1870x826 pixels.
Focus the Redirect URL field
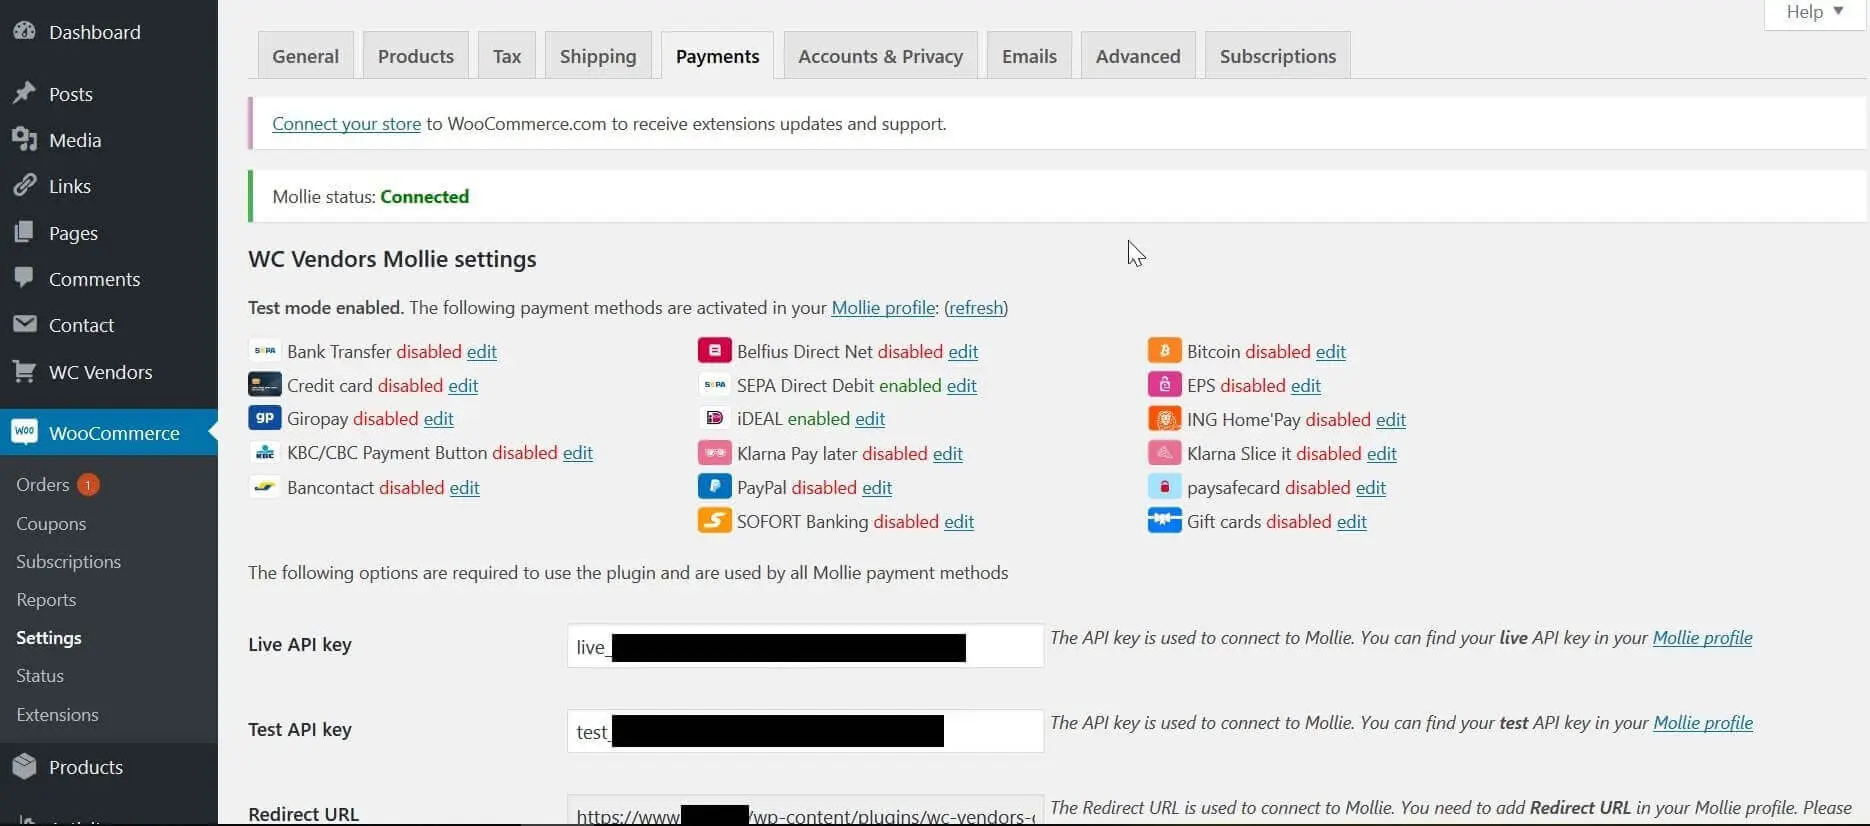805,811
